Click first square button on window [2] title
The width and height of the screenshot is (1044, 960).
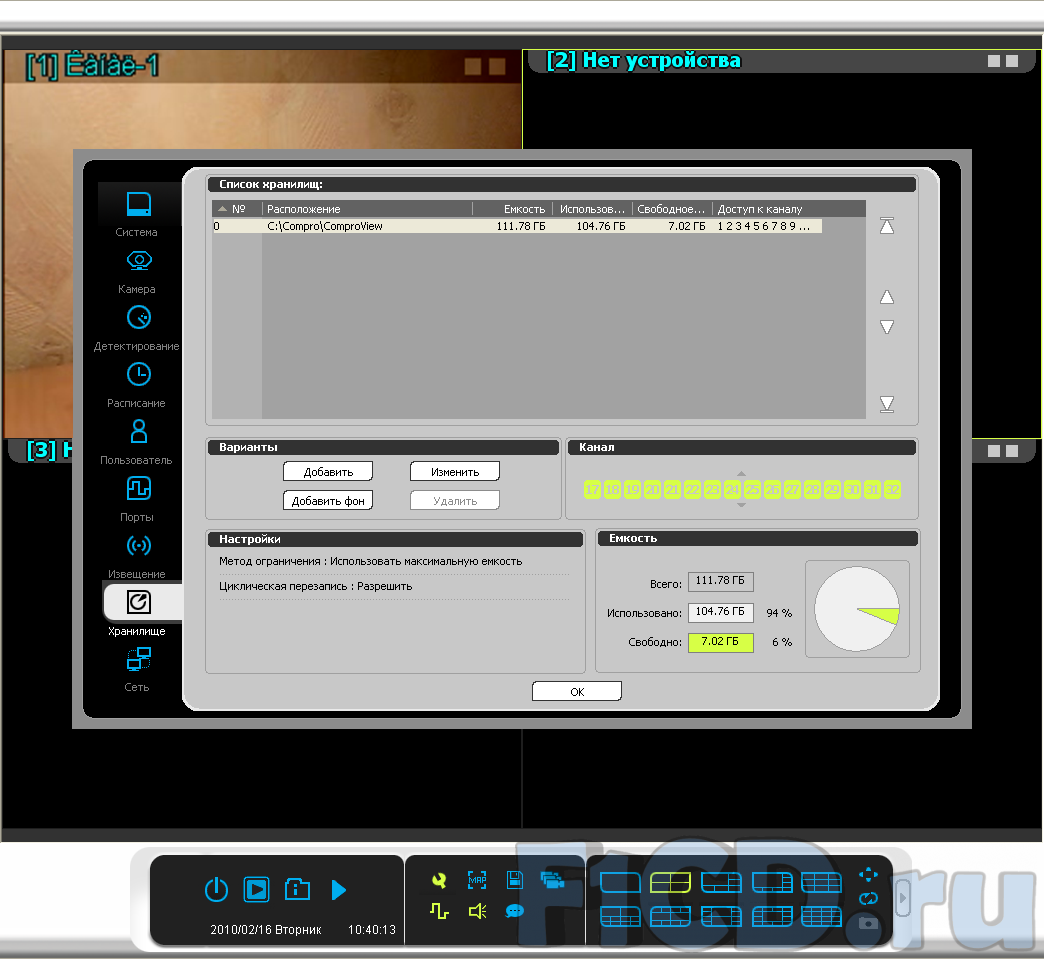point(994,61)
